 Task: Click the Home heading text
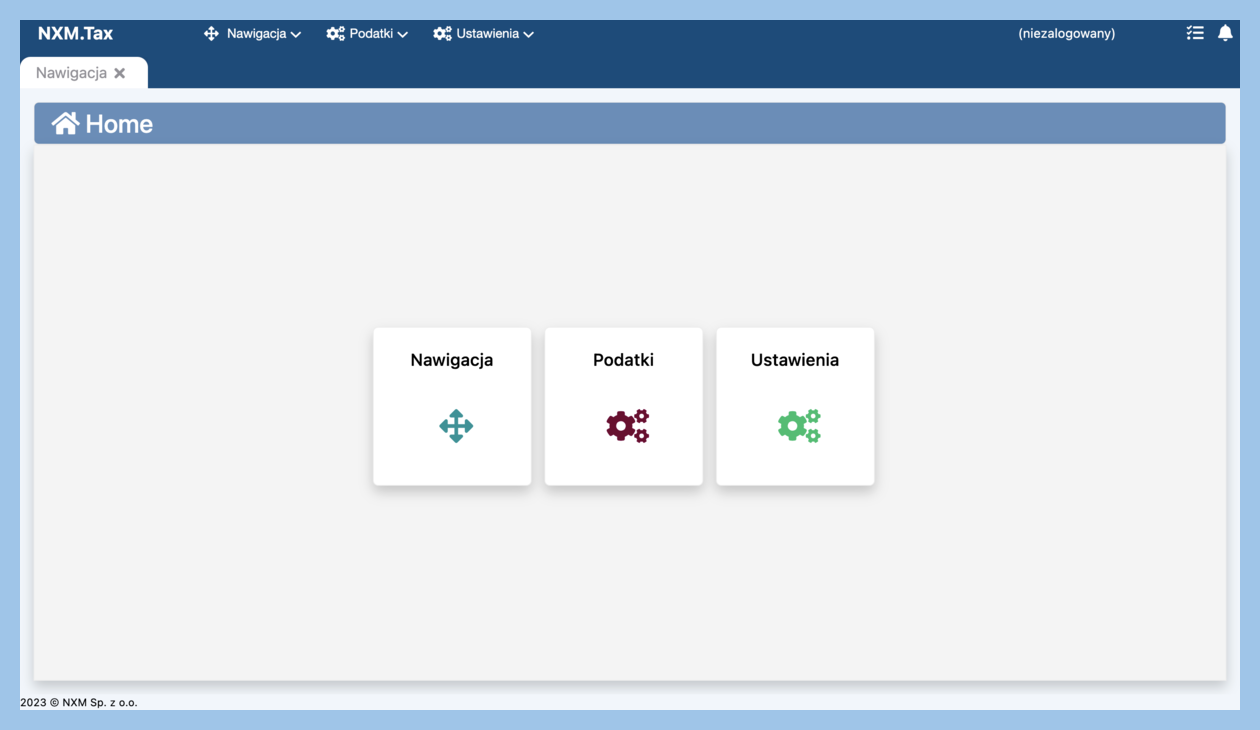pos(119,124)
